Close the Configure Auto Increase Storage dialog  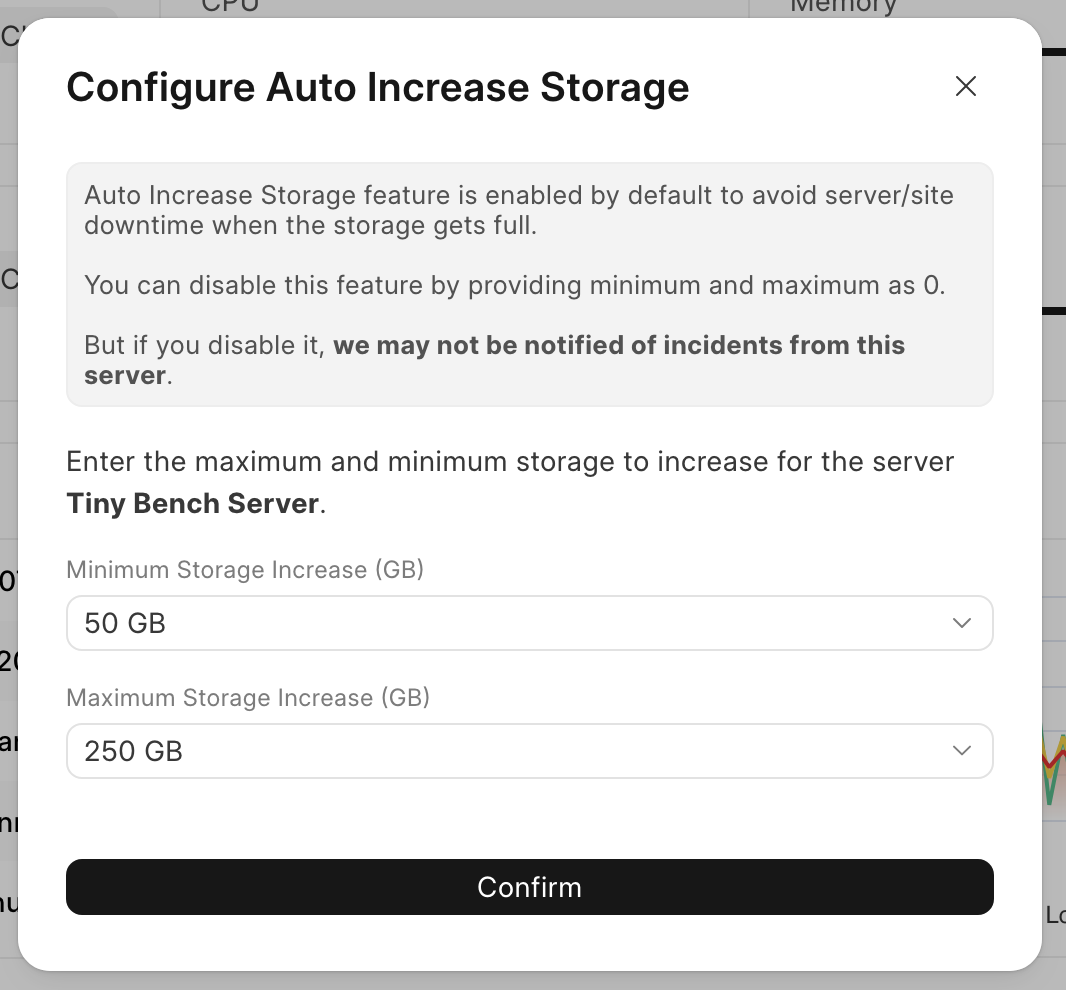965,86
